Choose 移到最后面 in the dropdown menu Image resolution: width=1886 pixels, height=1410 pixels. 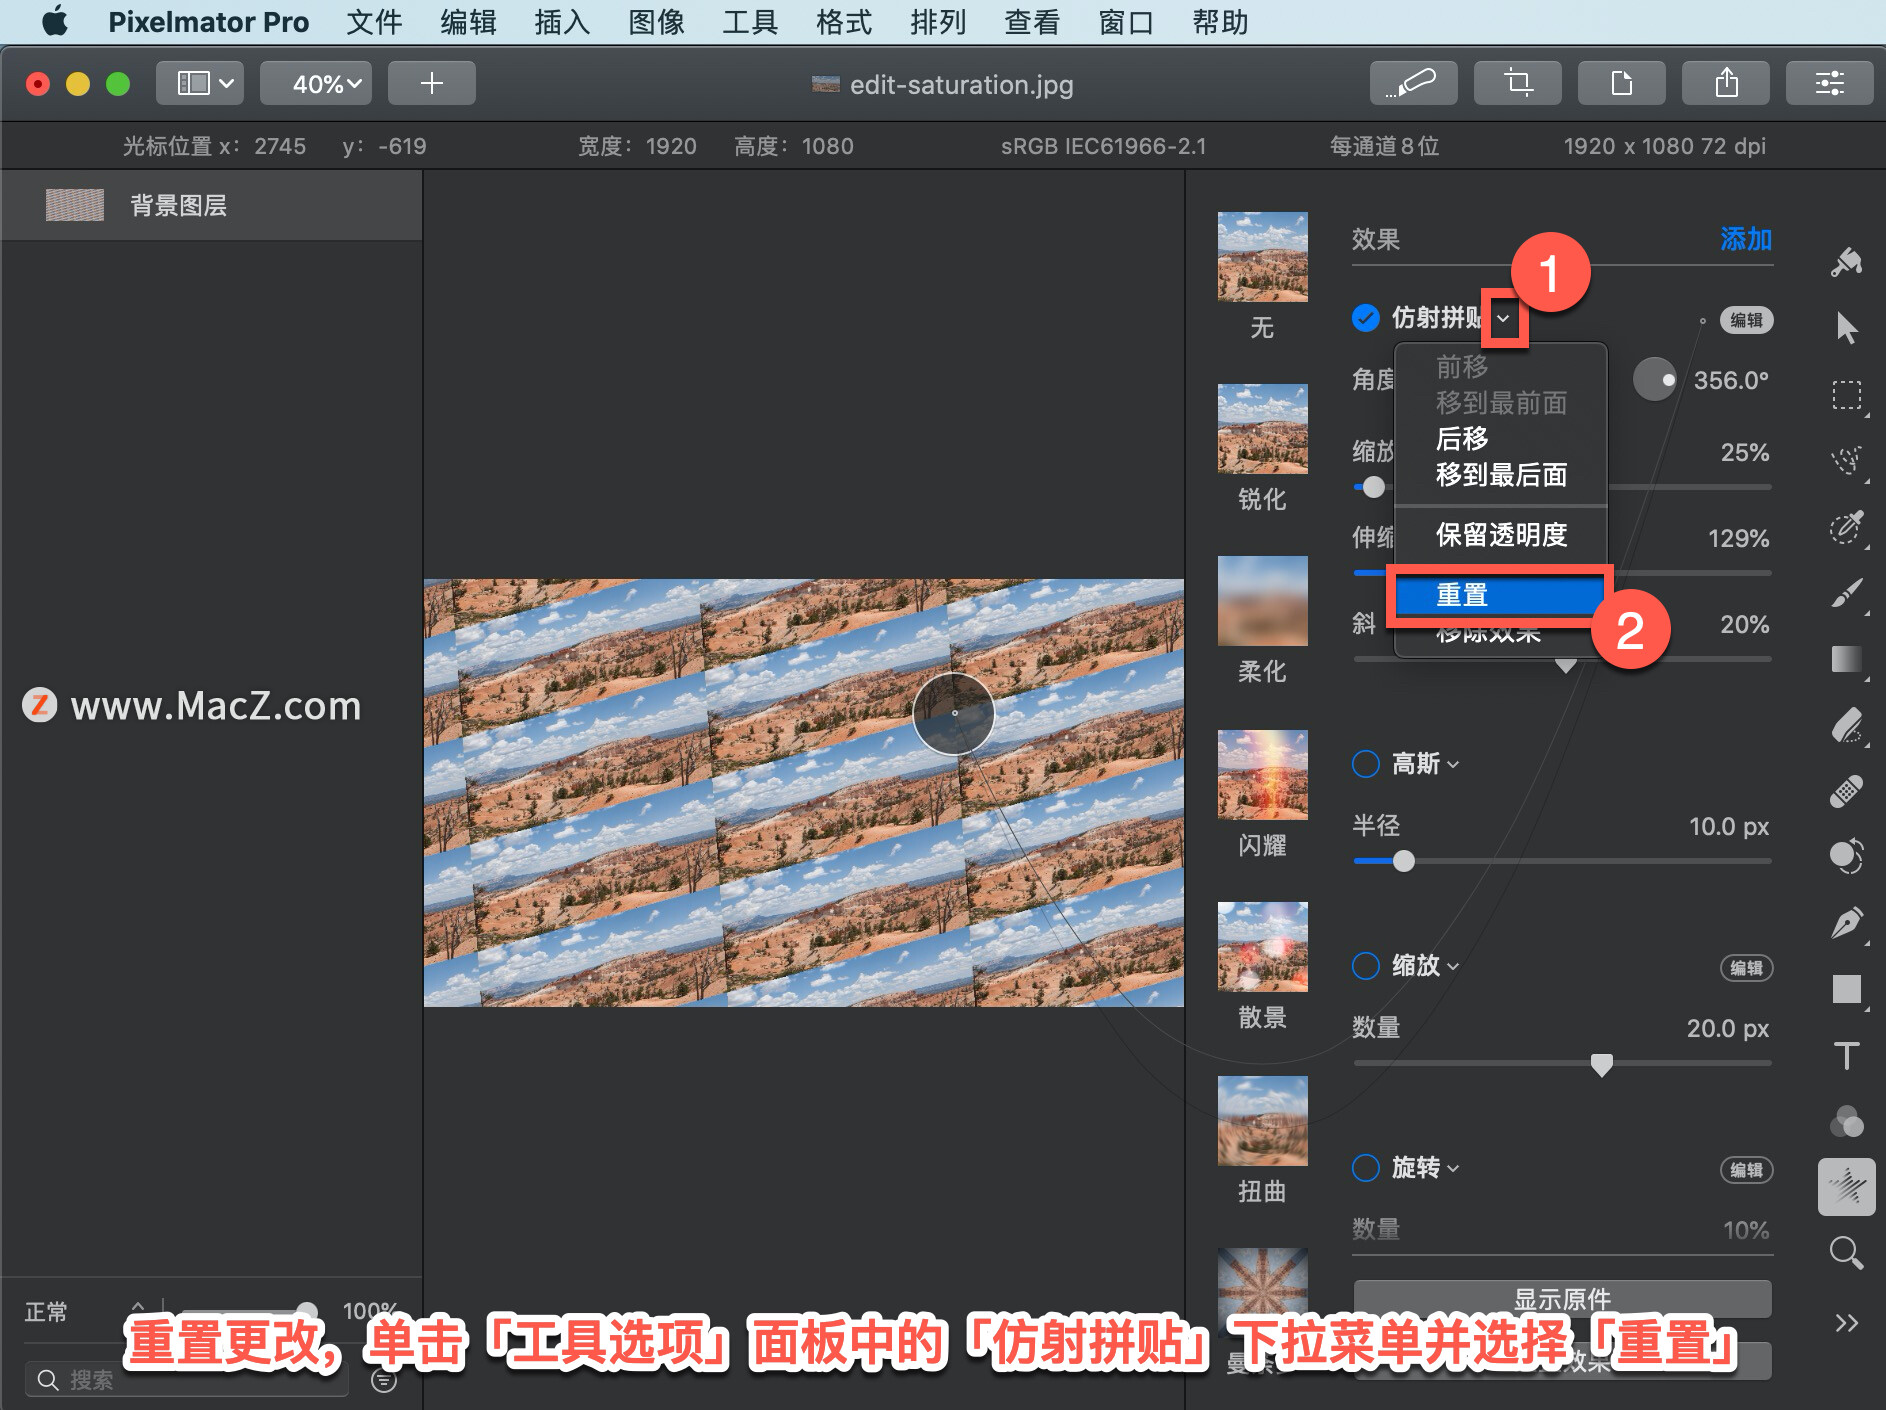[x=1500, y=475]
